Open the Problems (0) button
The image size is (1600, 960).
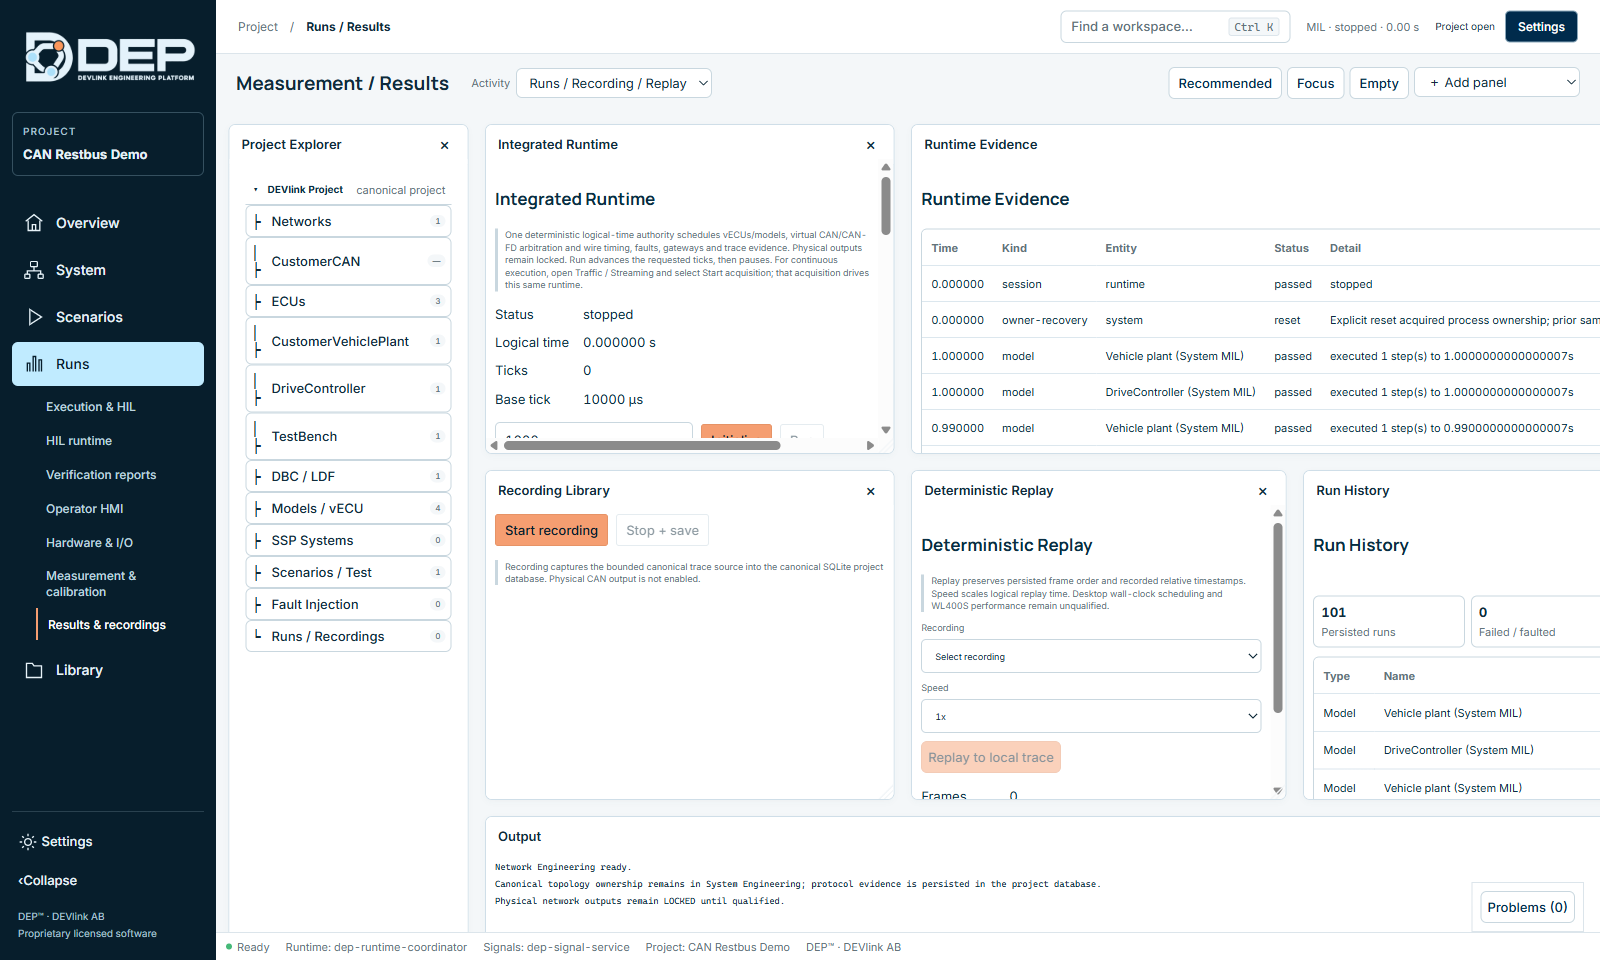pyautogui.click(x=1527, y=907)
